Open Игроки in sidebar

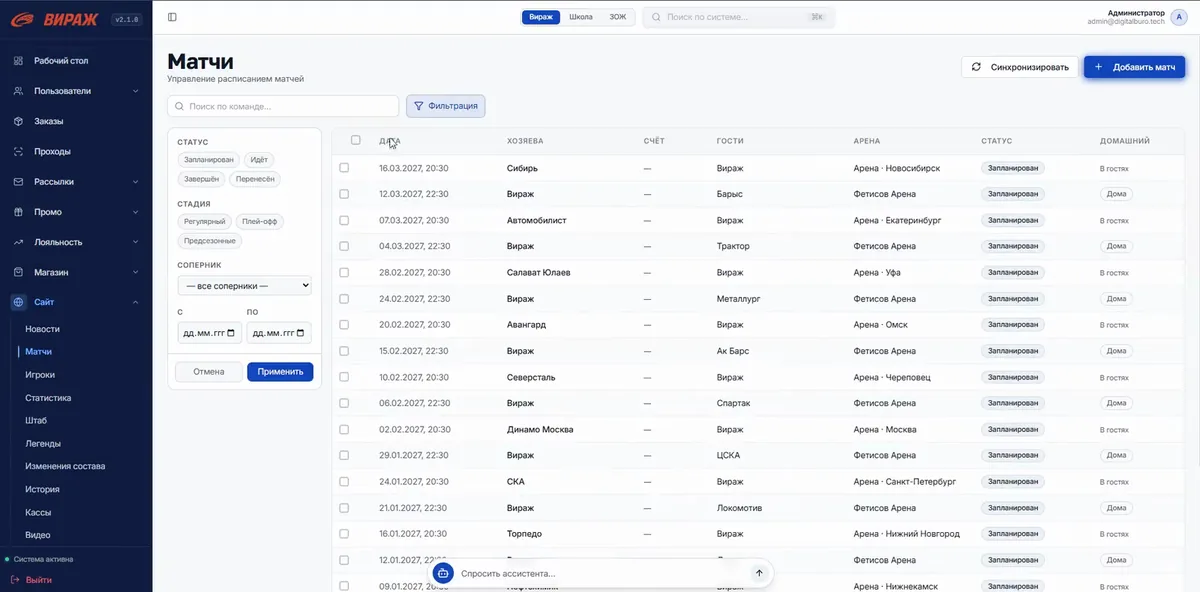click(x=40, y=375)
